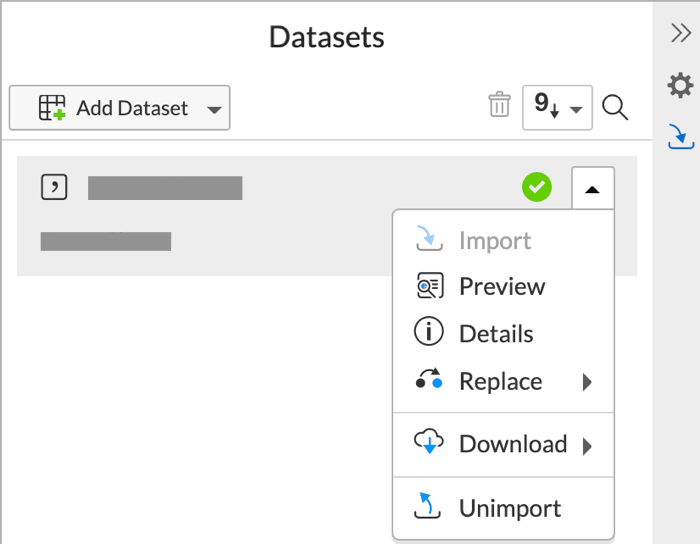Open the sort order dropdown
Screen dimensions: 700x544
[x=557, y=108]
